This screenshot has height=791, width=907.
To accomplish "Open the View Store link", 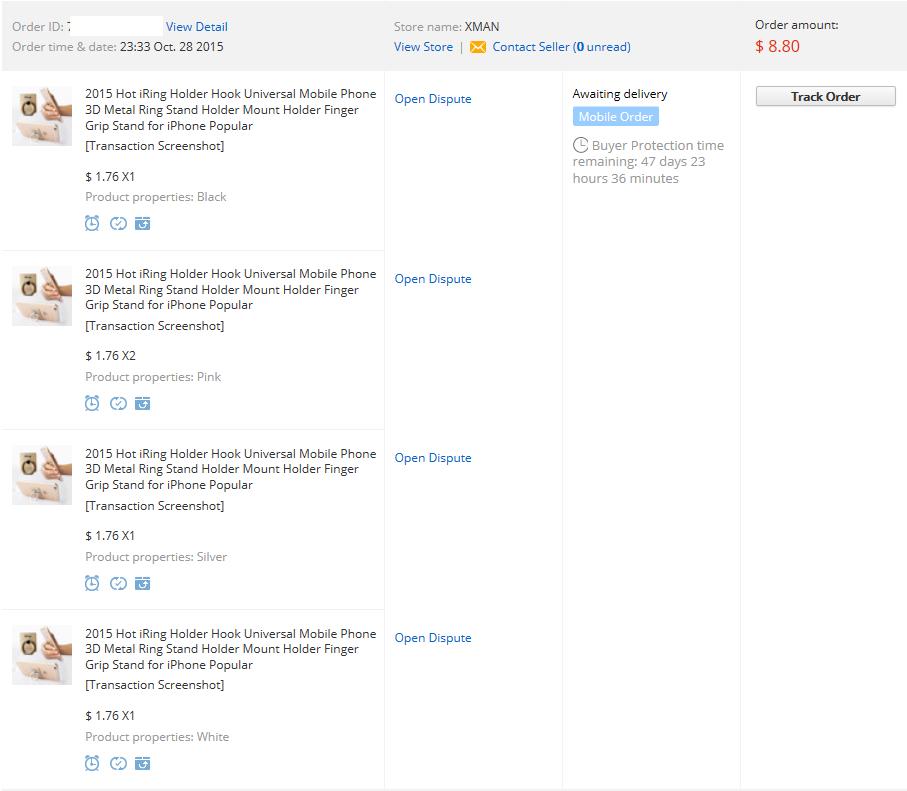I will (x=423, y=47).
